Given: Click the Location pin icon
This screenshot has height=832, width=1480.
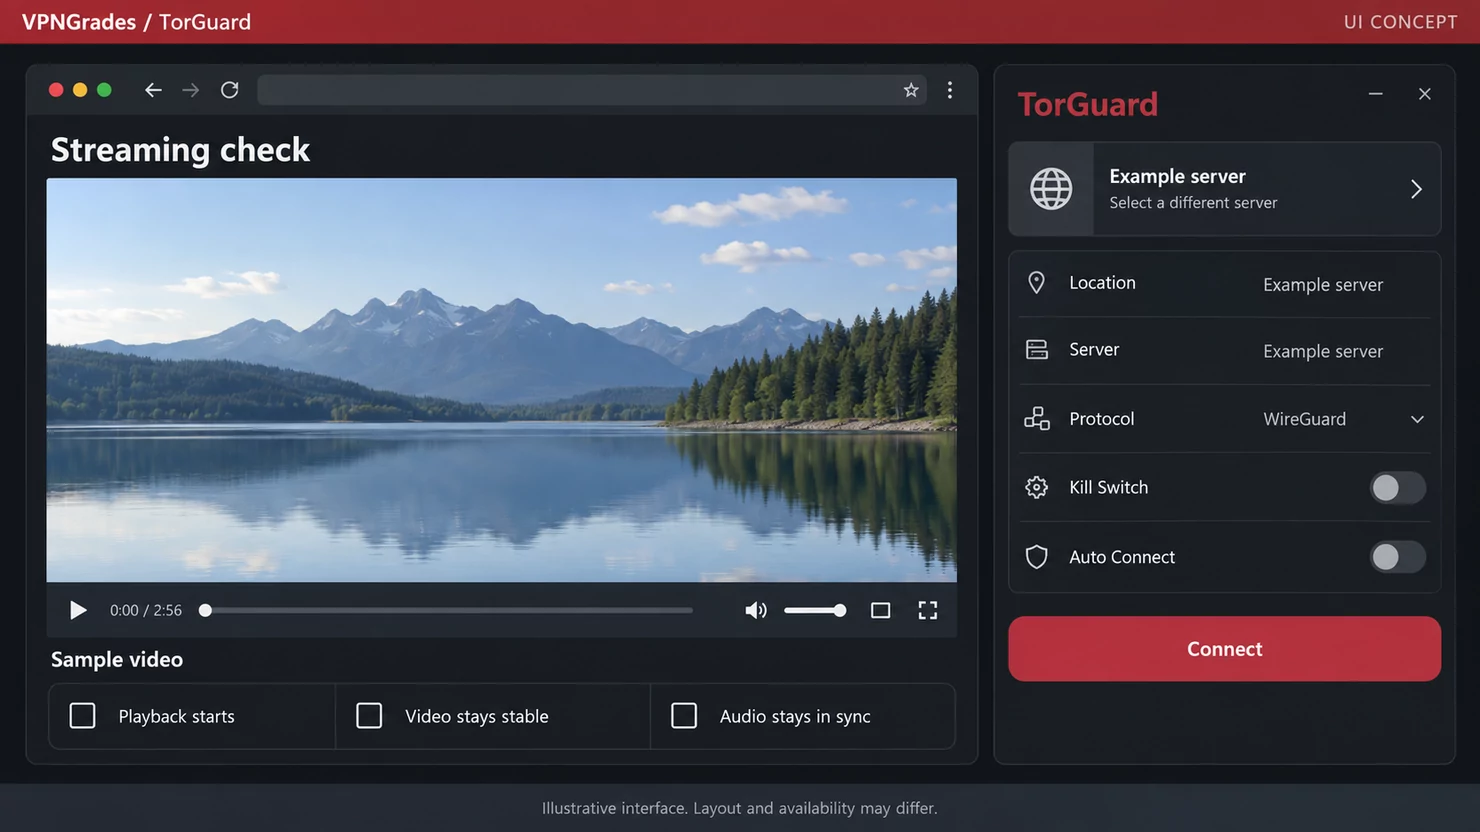Looking at the screenshot, I should click(x=1037, y=283).
